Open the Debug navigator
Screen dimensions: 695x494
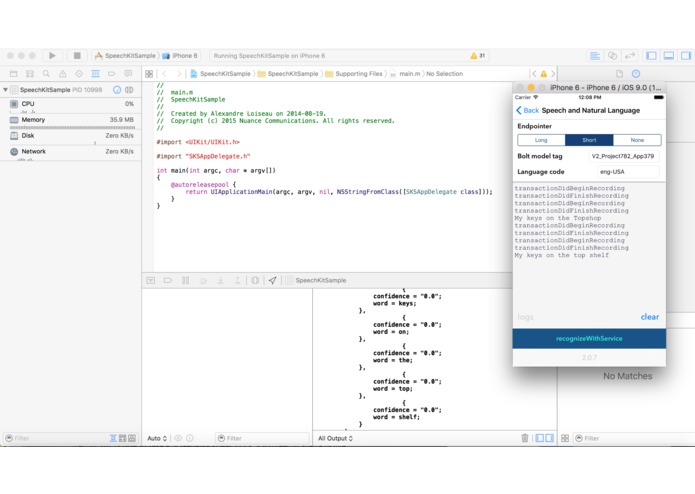(95, 74)
